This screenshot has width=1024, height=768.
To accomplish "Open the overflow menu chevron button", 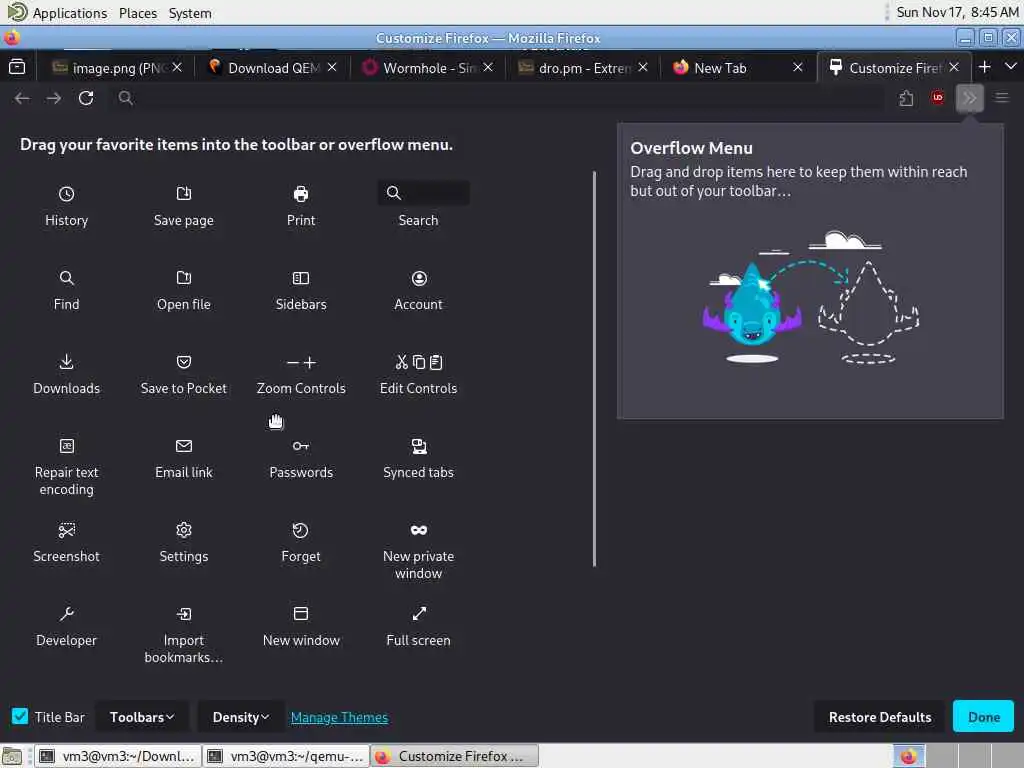I will click(969, 98).
